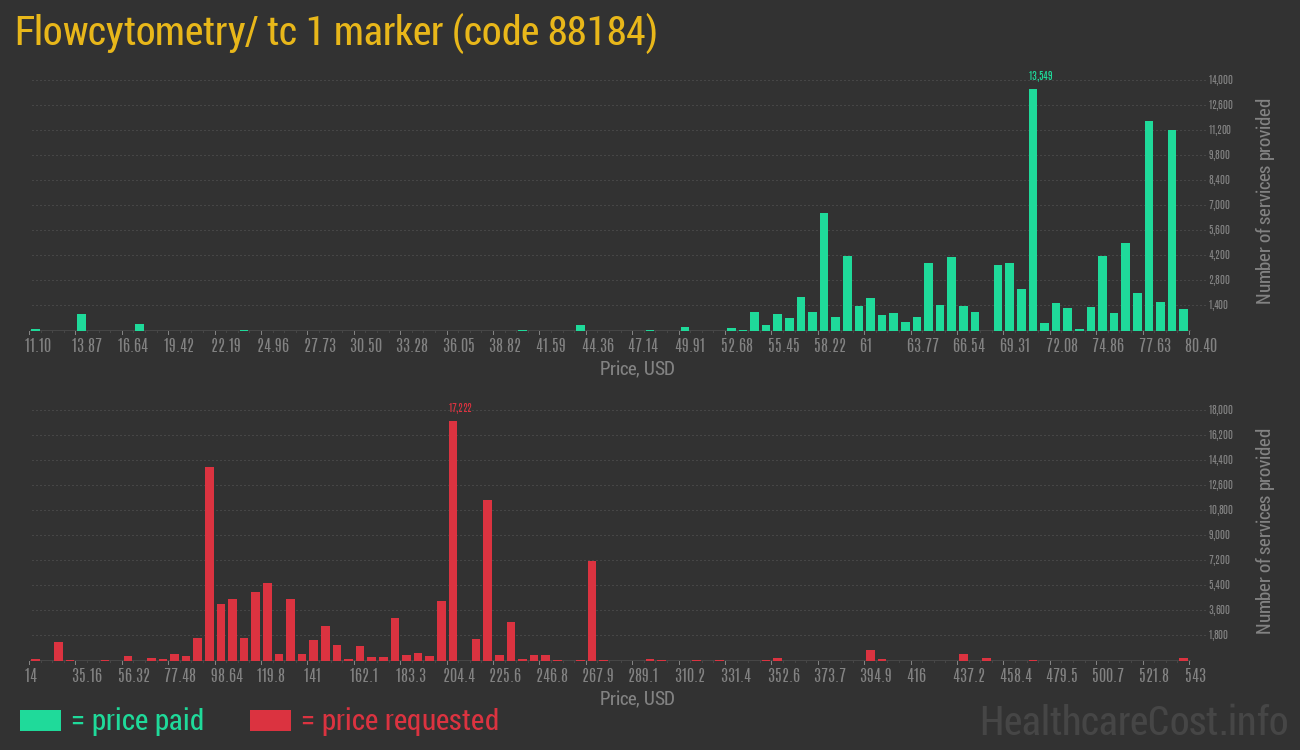
Task: Click the 204.4 tick on lower price axis
Action: 459,676
